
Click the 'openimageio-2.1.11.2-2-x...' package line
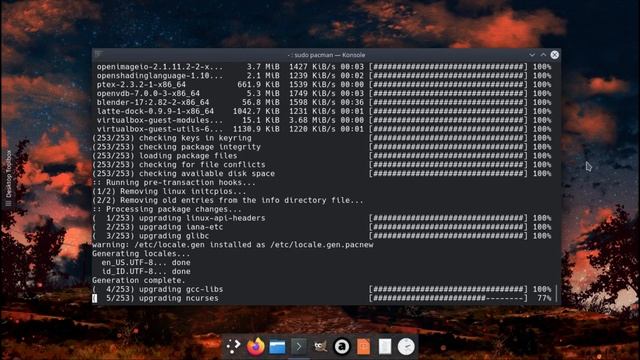(x=324, y=67)
